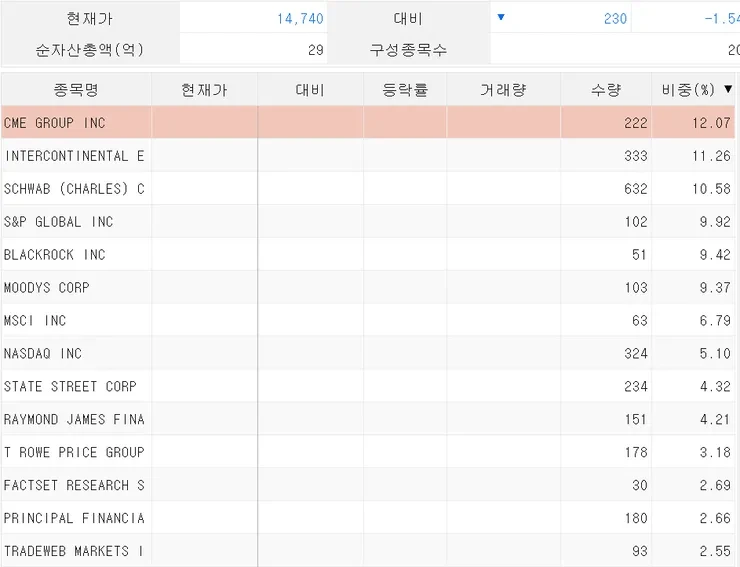Click weight value 2.69
The width and height of the screenshot is (740, 567).
coord(715,485)
